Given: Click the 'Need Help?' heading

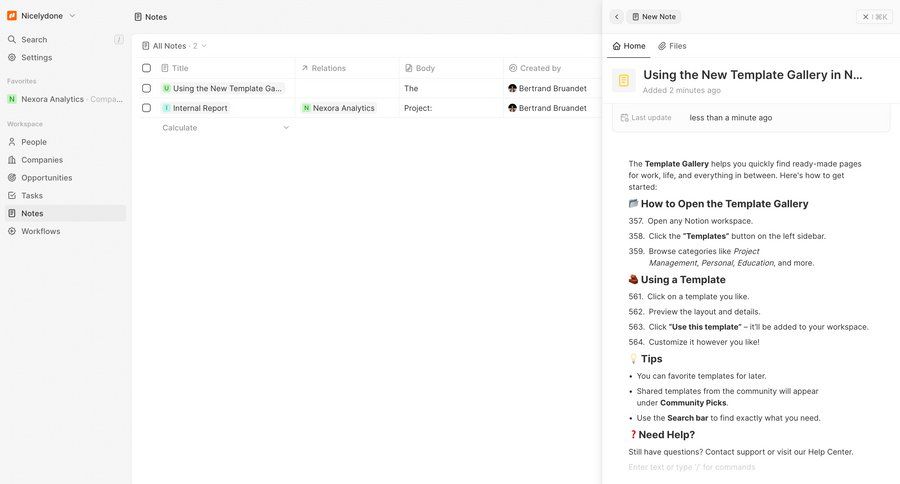Looking at the screenshot, I should [x=666, y=435].
